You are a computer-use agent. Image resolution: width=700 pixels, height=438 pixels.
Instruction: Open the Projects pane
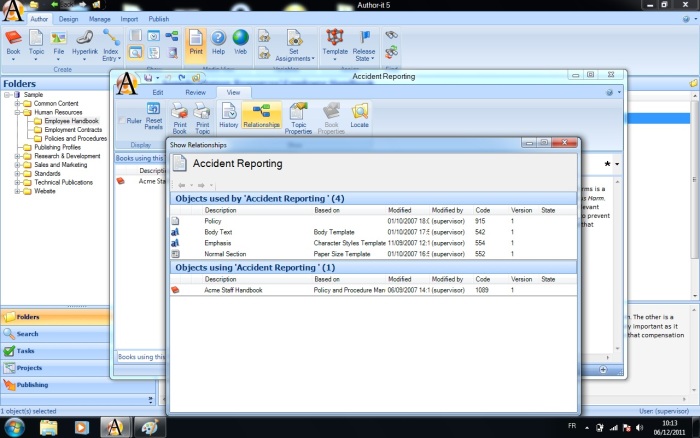pyautogui.click(x=55, y=368)
